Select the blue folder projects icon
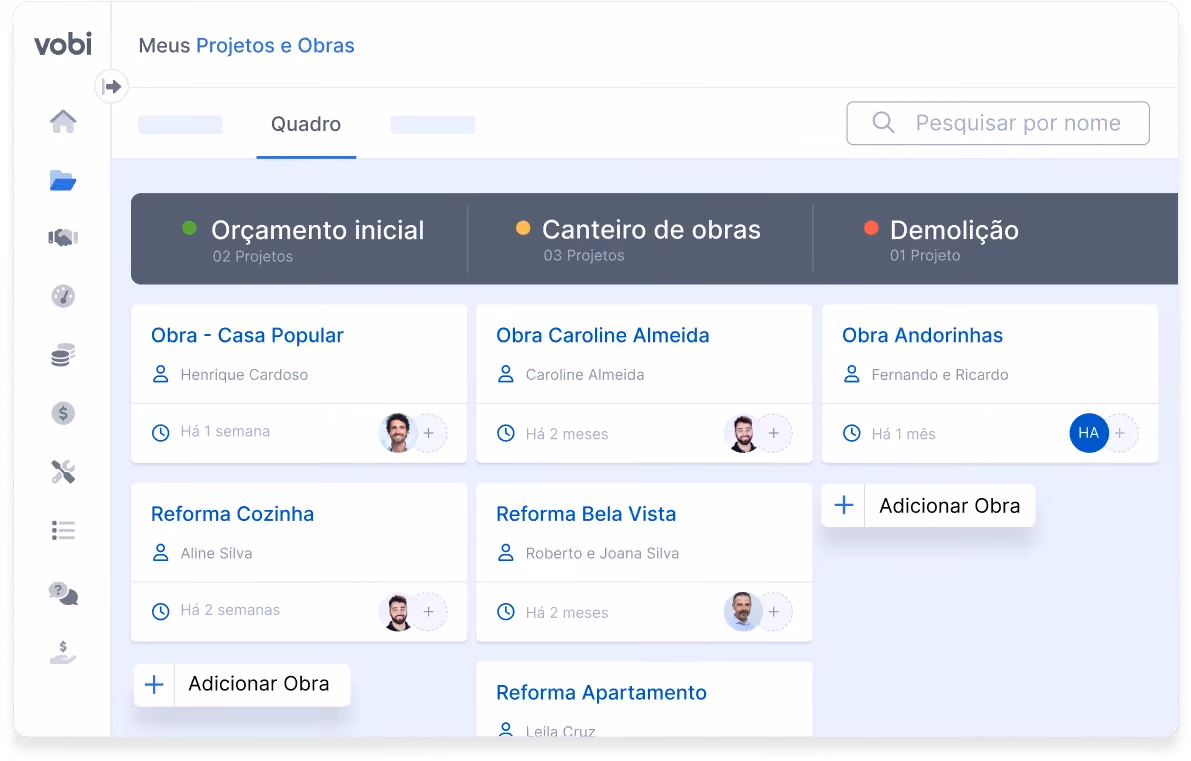This screenshot has width=1191, height=761. tap(63, 181)
